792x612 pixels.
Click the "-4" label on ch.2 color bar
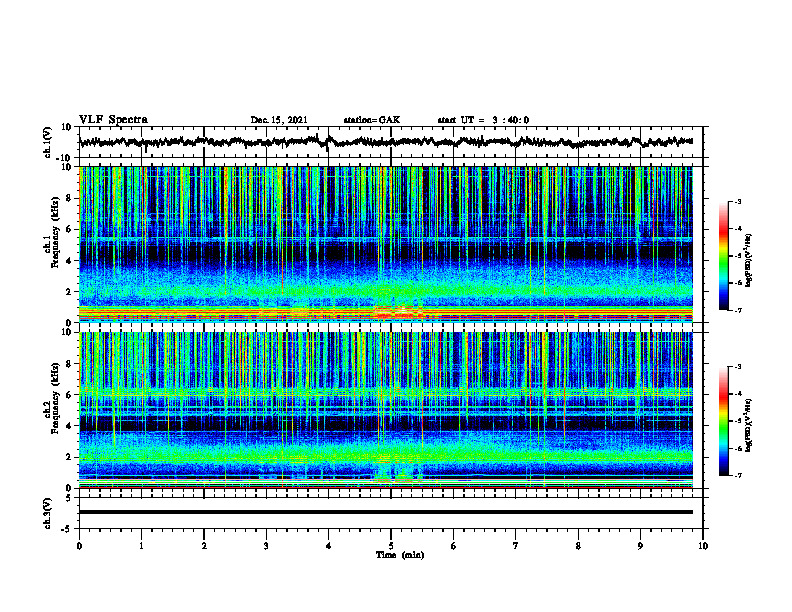[738, 394]
